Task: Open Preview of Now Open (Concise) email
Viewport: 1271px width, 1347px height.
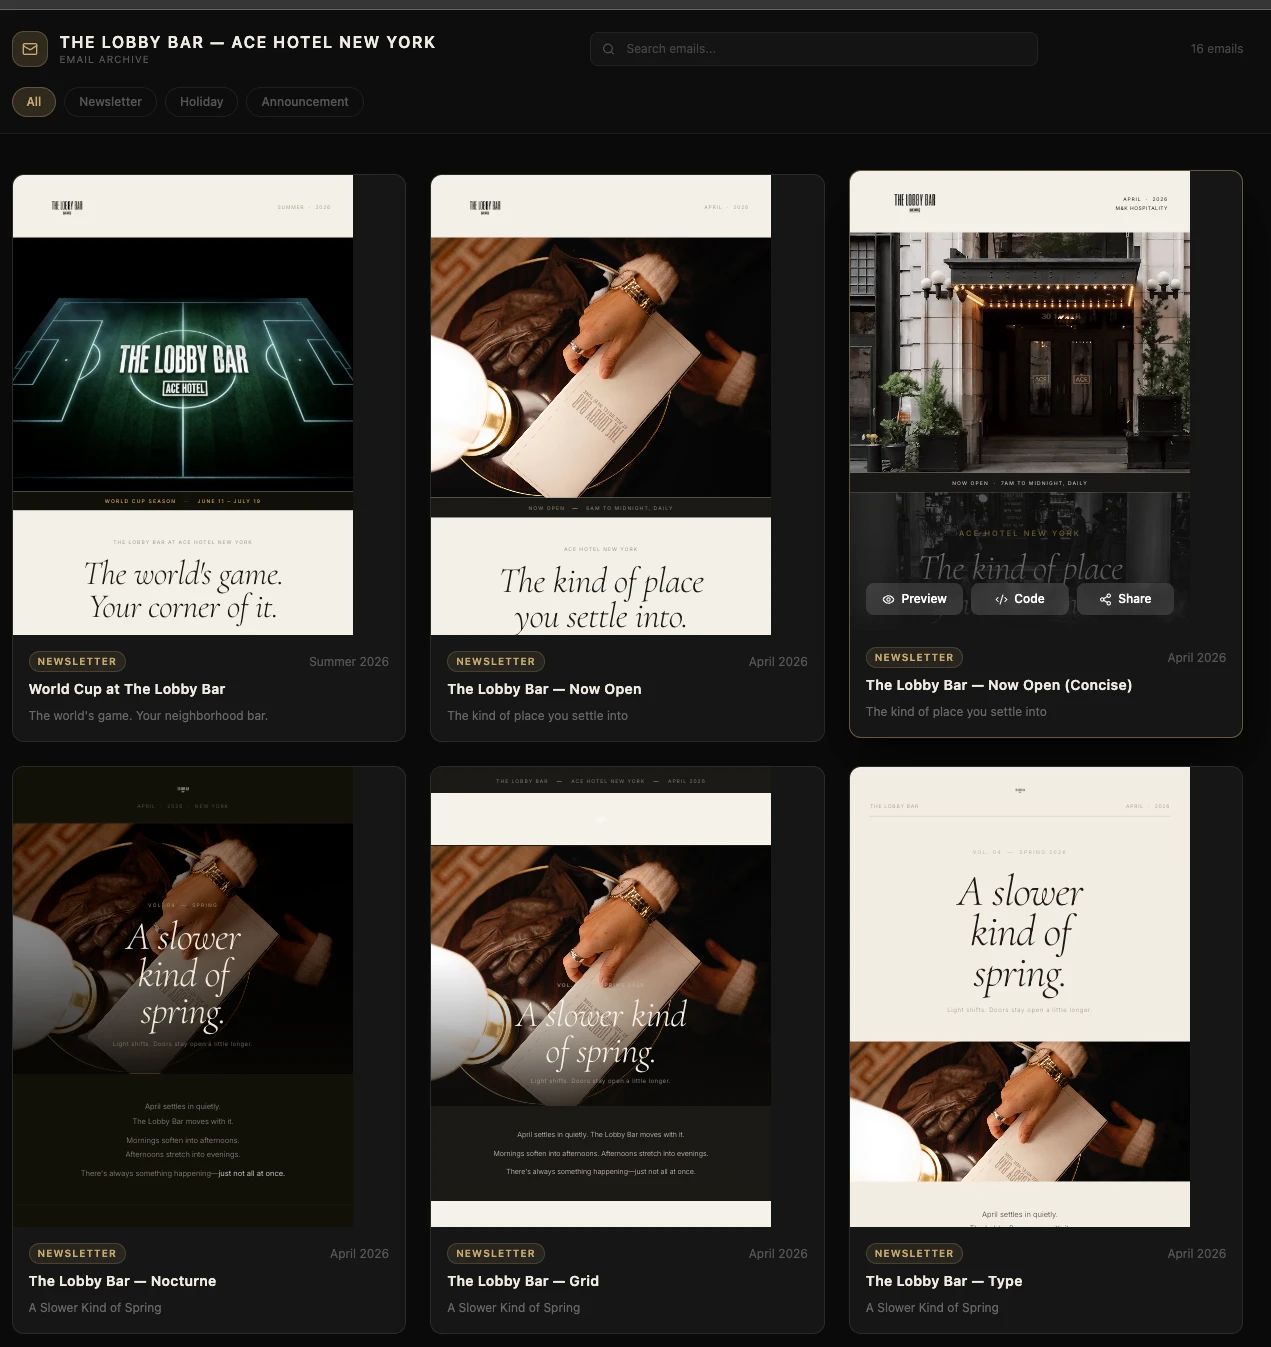Action: [914, 599]
